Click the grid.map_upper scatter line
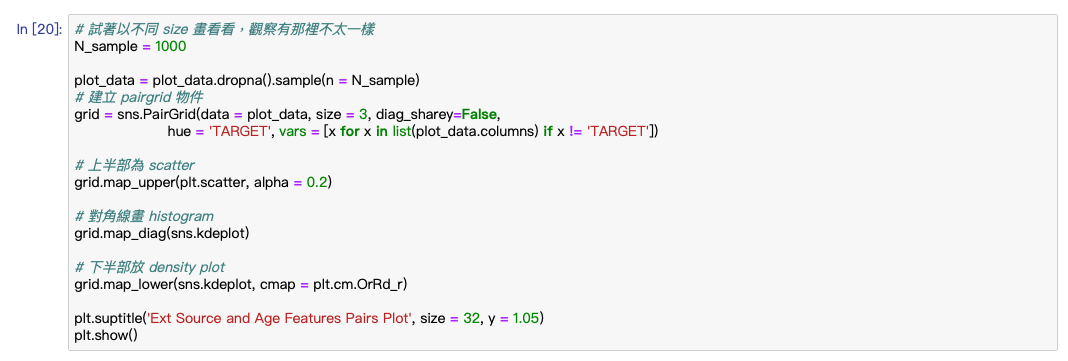 point(203,183)
